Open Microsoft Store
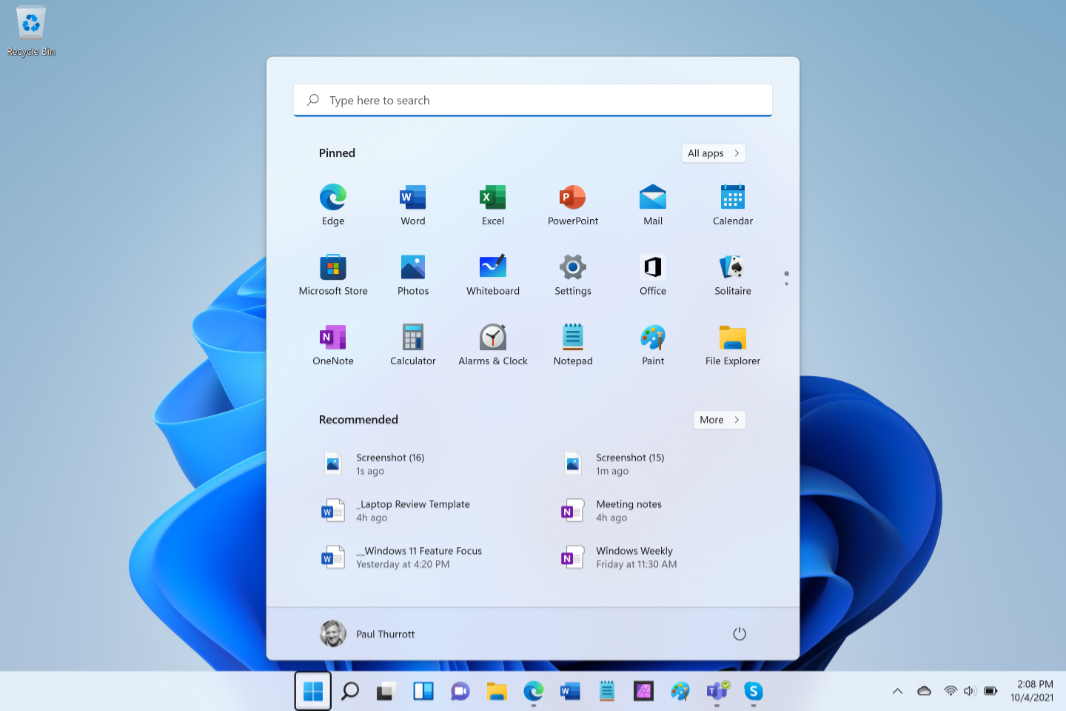This screenshot has height=711, width=1066. click(x=332, y=273)
